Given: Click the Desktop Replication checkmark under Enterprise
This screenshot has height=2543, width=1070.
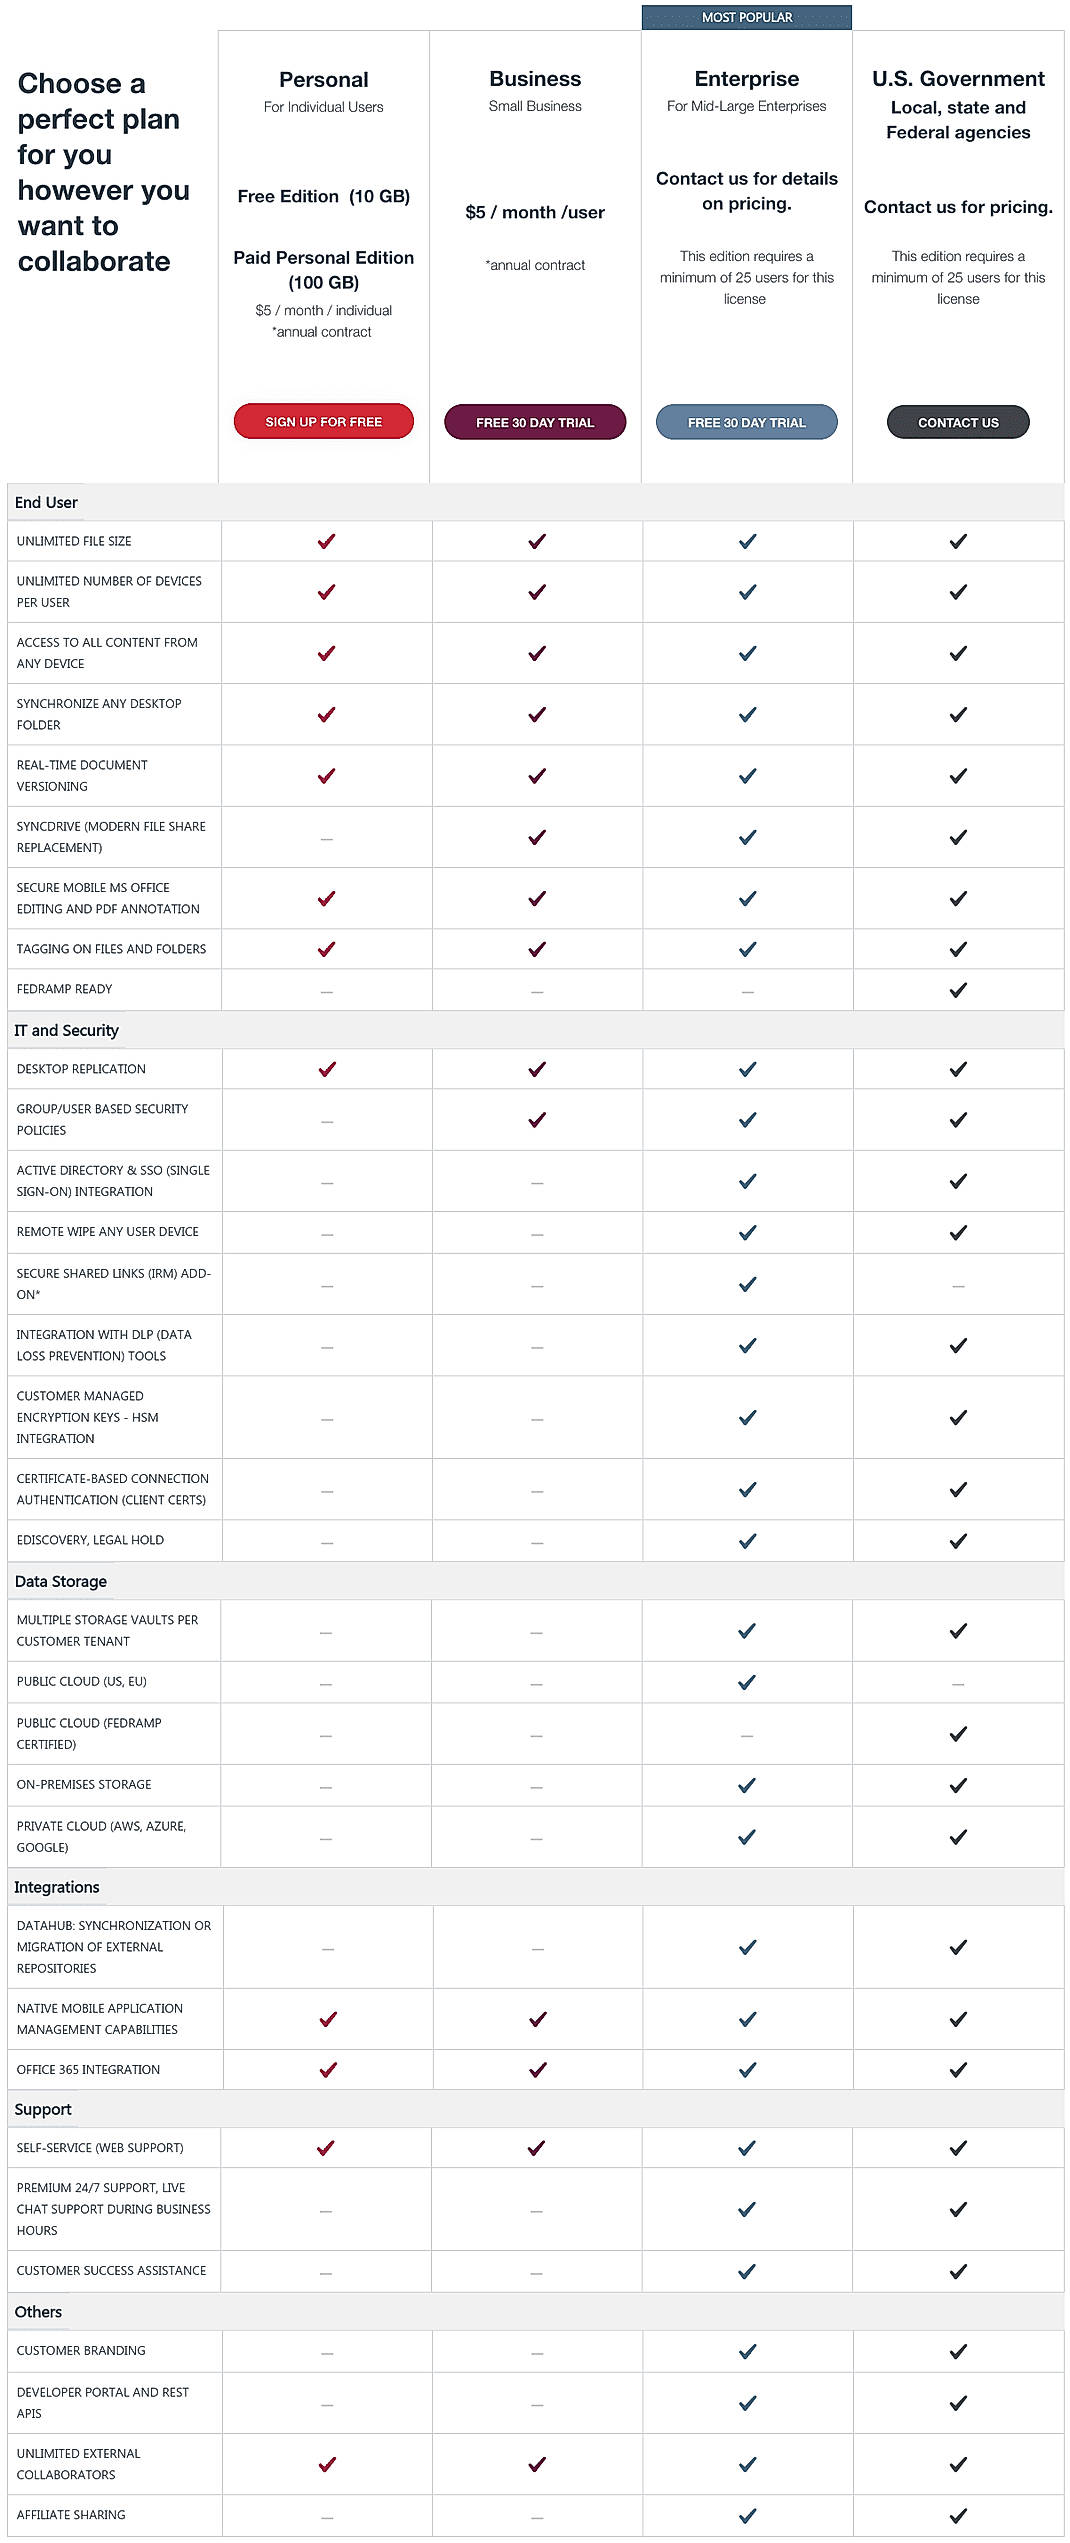Looking at the screenshot, I should tap(746, 1068).
